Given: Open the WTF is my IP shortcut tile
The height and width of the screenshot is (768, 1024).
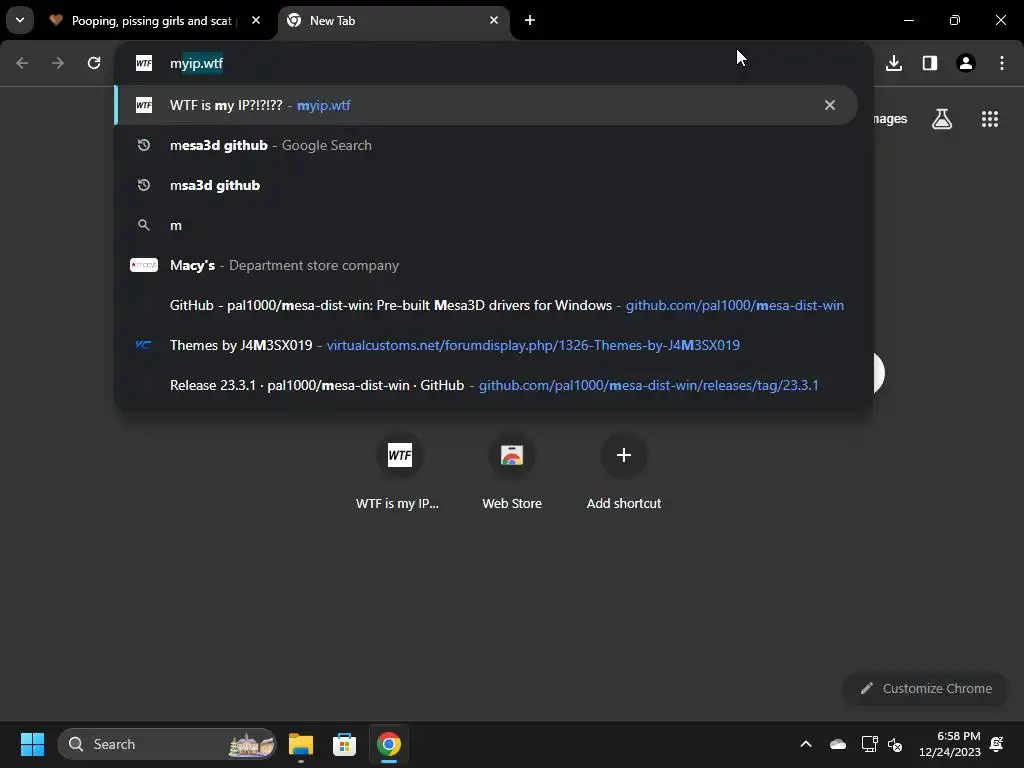Looking at the screenshot, I should click(x=398, y=473).
